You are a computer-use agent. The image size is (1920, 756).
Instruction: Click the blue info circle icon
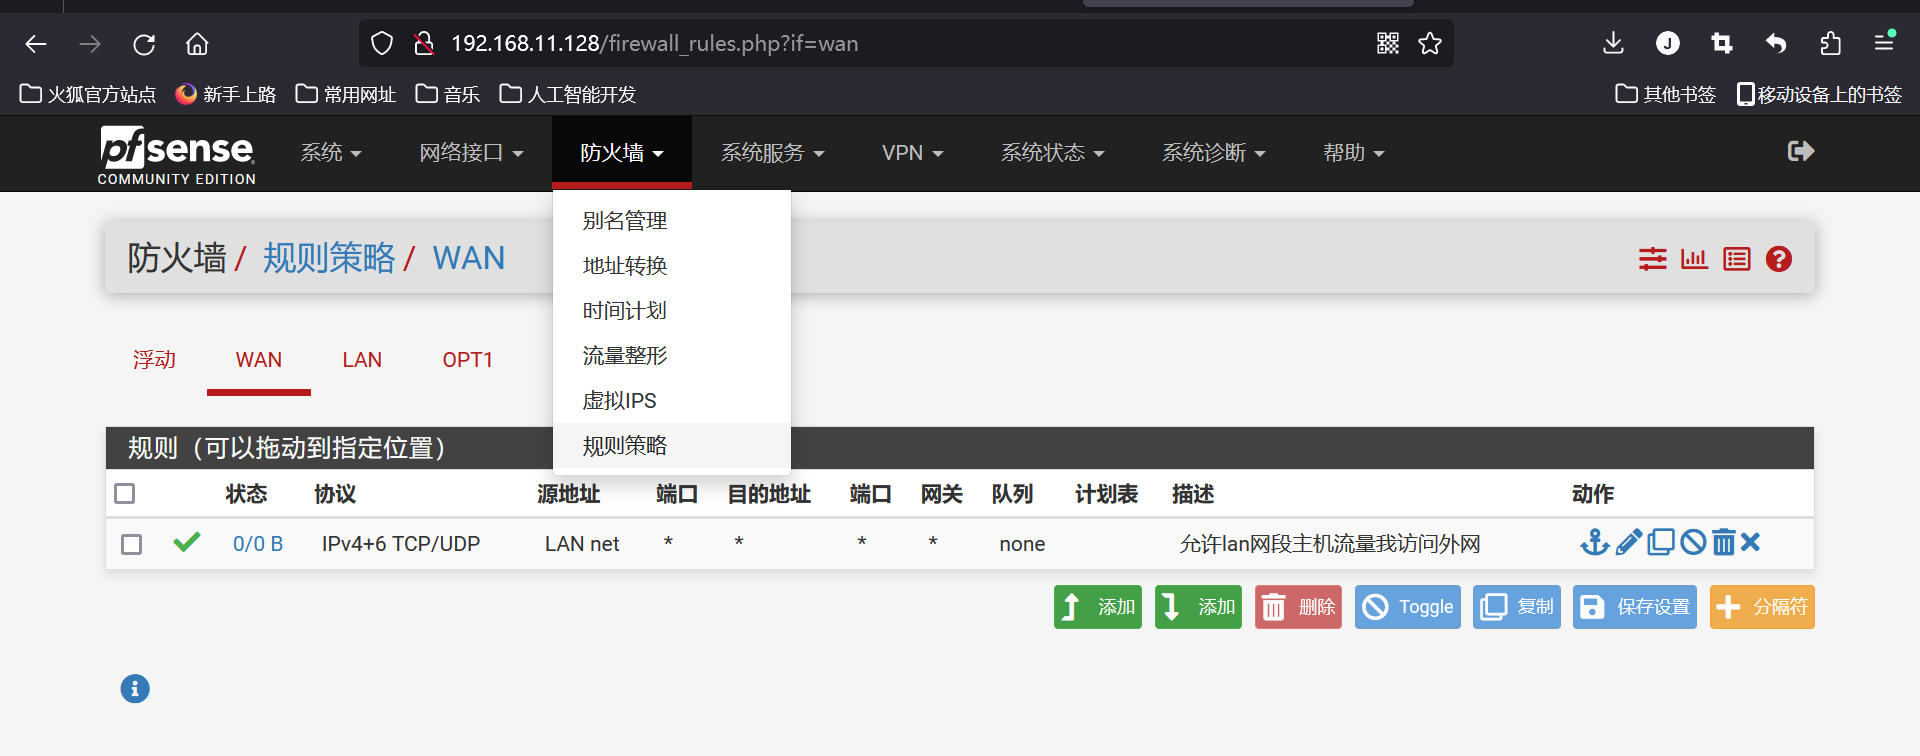tap(135, 689)
